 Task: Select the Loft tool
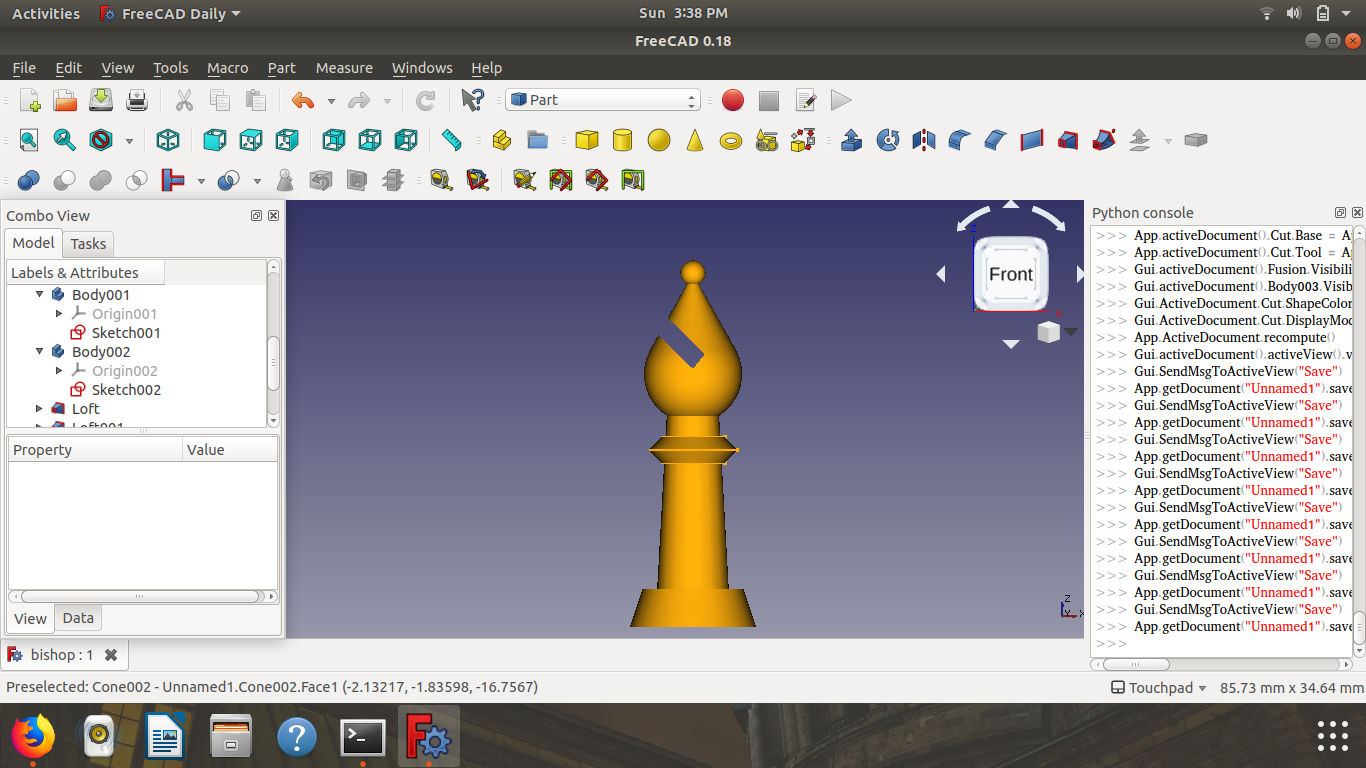[1068, 140]
